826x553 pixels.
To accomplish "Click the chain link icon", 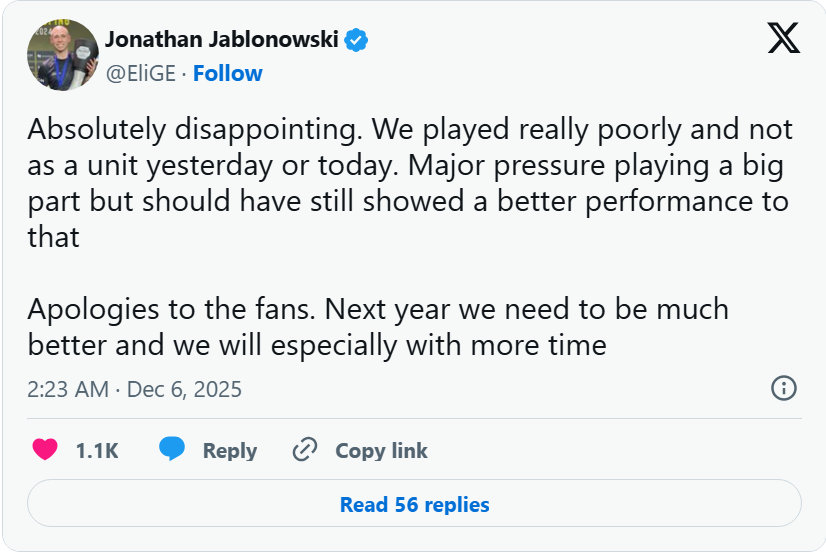I will tap(305, 450).
